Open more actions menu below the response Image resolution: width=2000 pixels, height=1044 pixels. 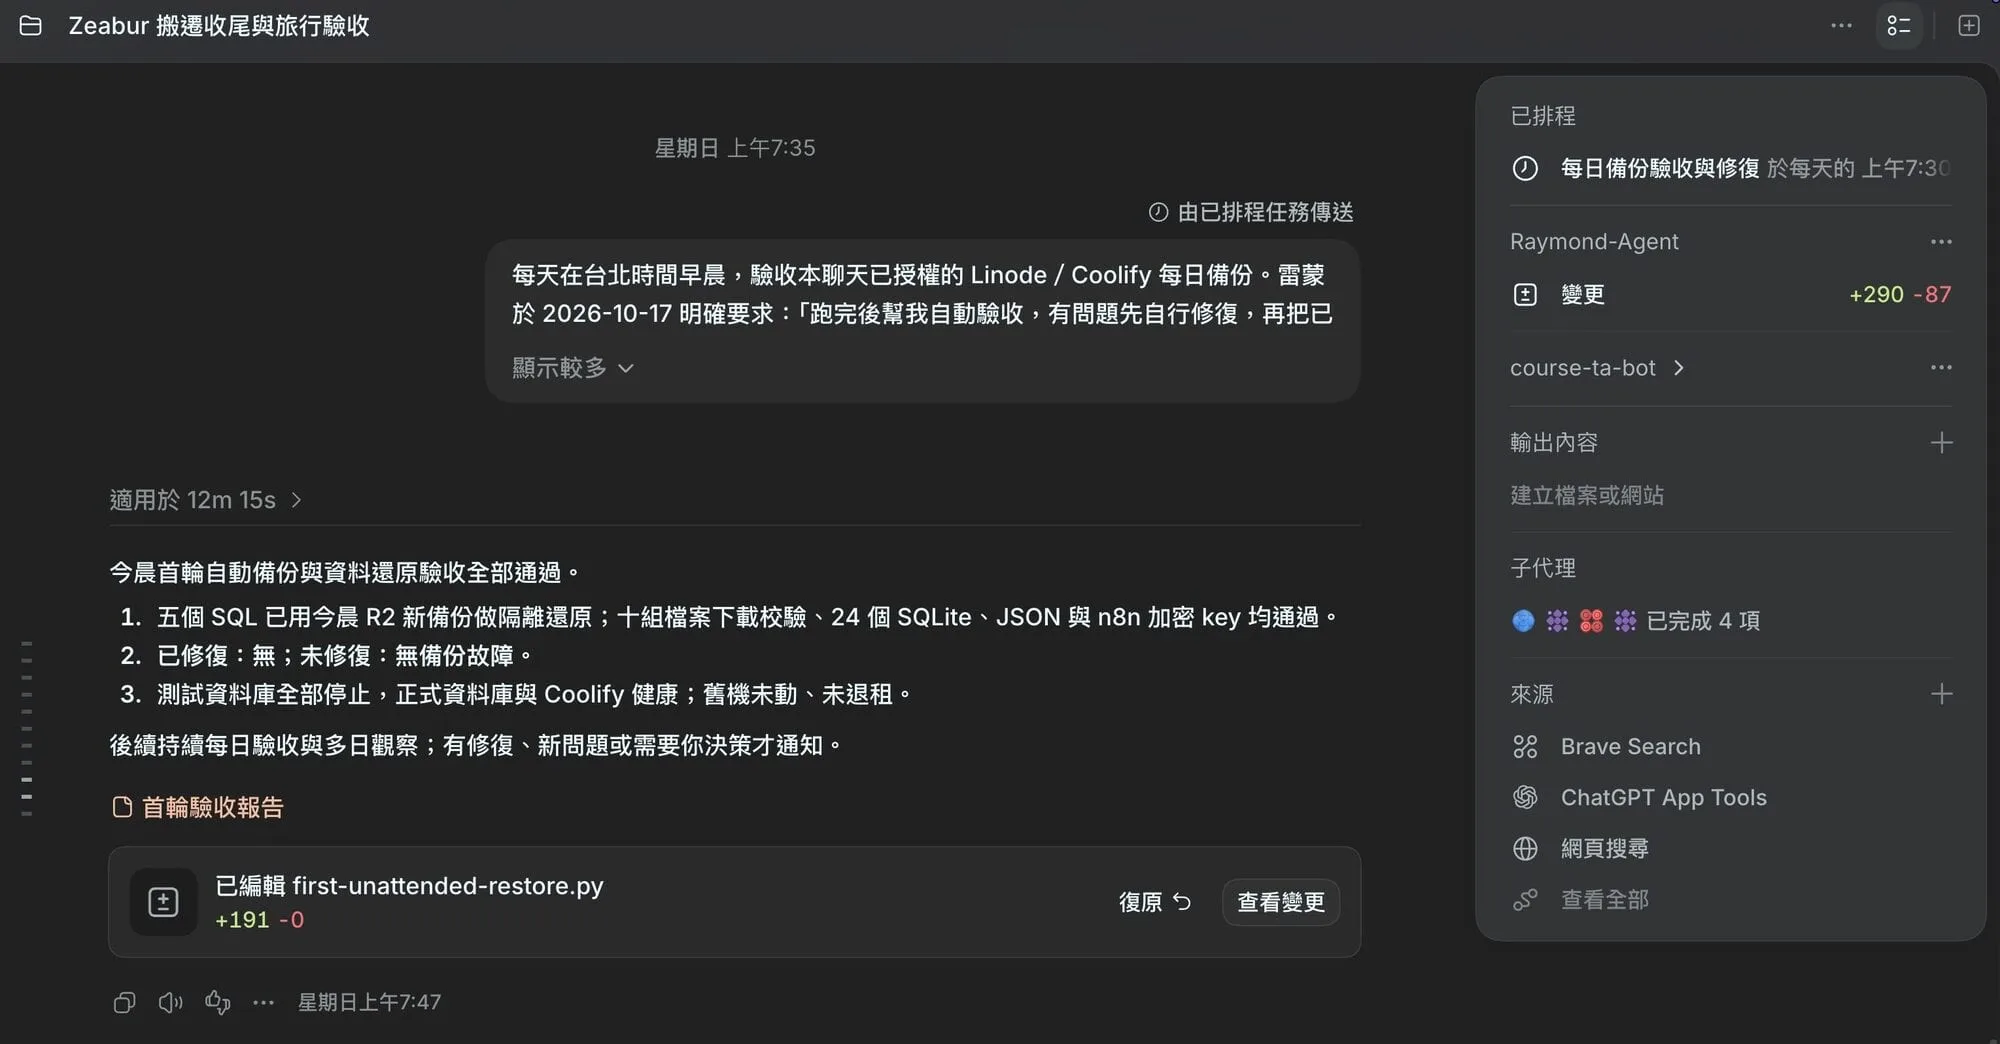pos(263,1002)
